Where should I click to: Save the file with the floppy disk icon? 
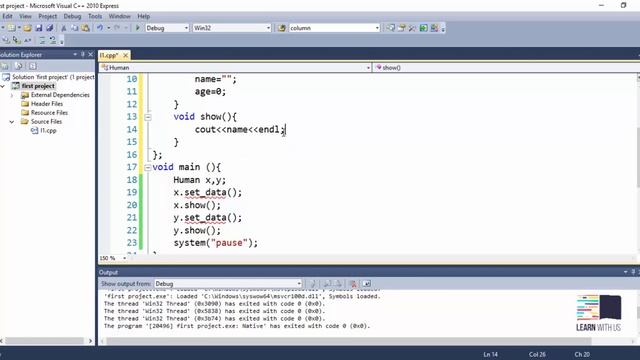[39, 28]
